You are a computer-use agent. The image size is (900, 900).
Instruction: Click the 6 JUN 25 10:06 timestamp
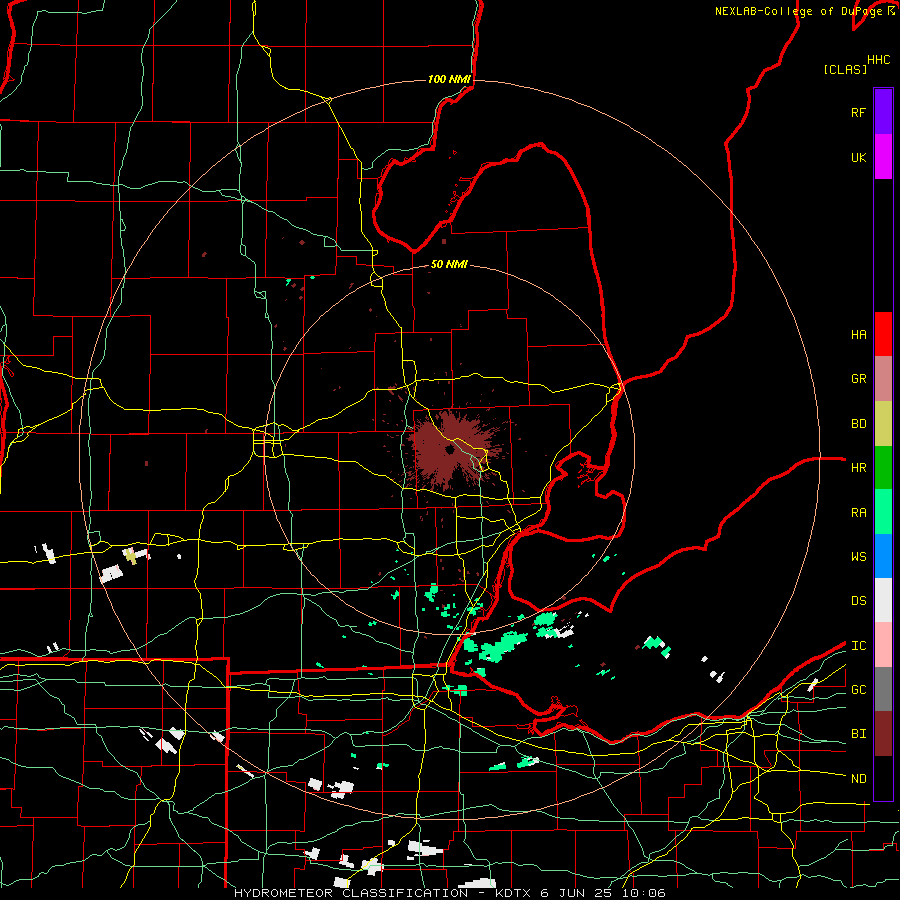tap(603, 893)
